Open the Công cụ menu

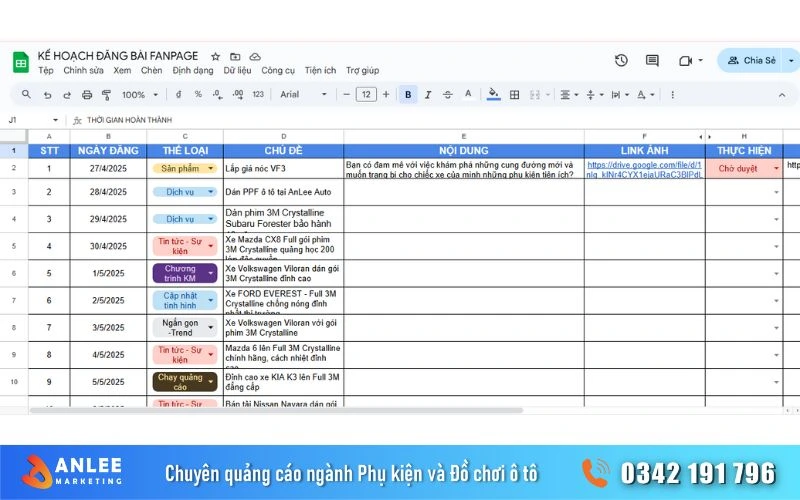point(278,70)
